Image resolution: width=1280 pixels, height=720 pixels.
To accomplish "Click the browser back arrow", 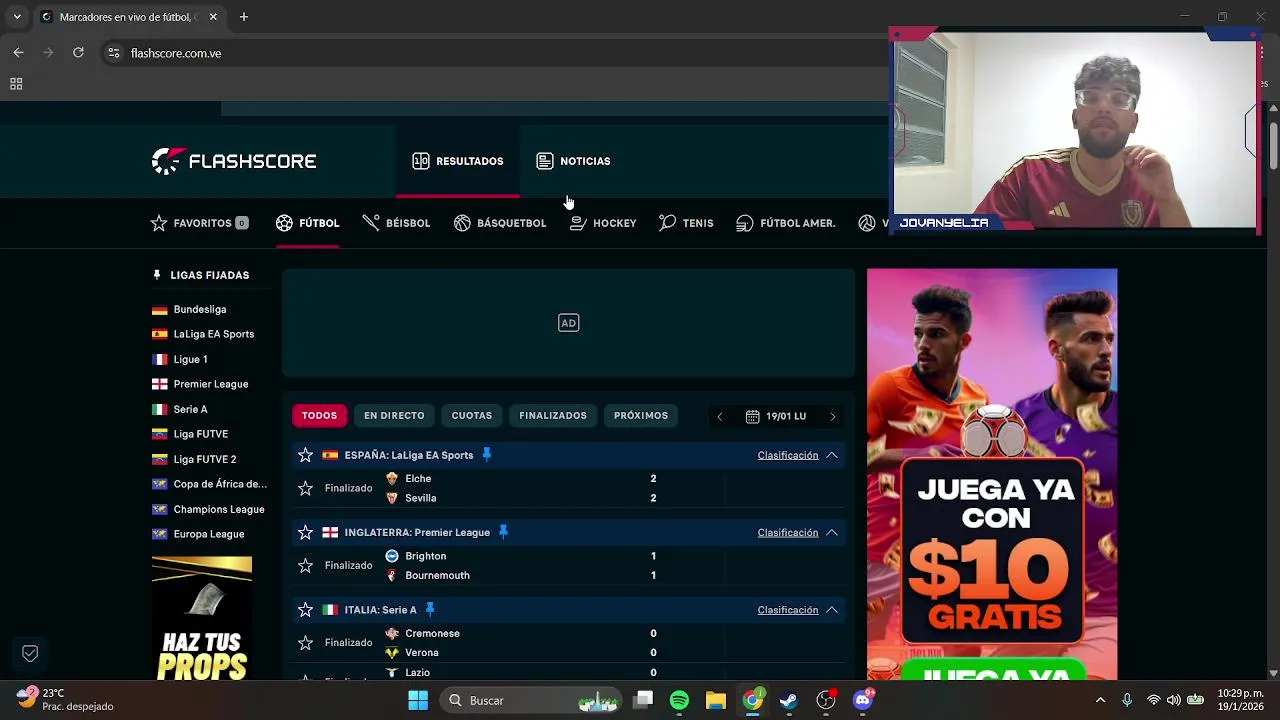I will click(x=18, y=53).
